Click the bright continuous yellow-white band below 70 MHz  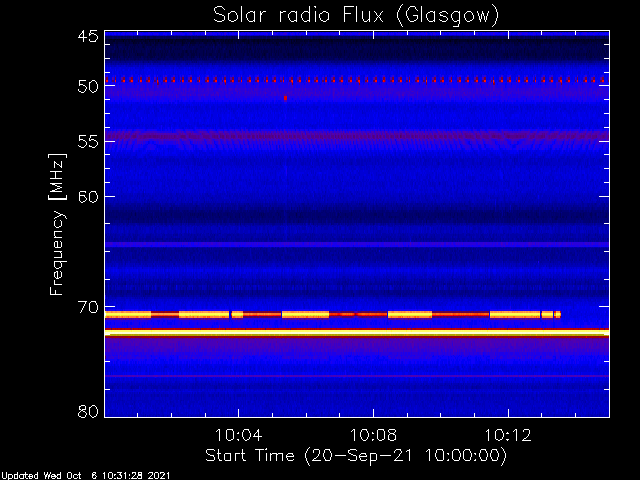coord(357,333)
